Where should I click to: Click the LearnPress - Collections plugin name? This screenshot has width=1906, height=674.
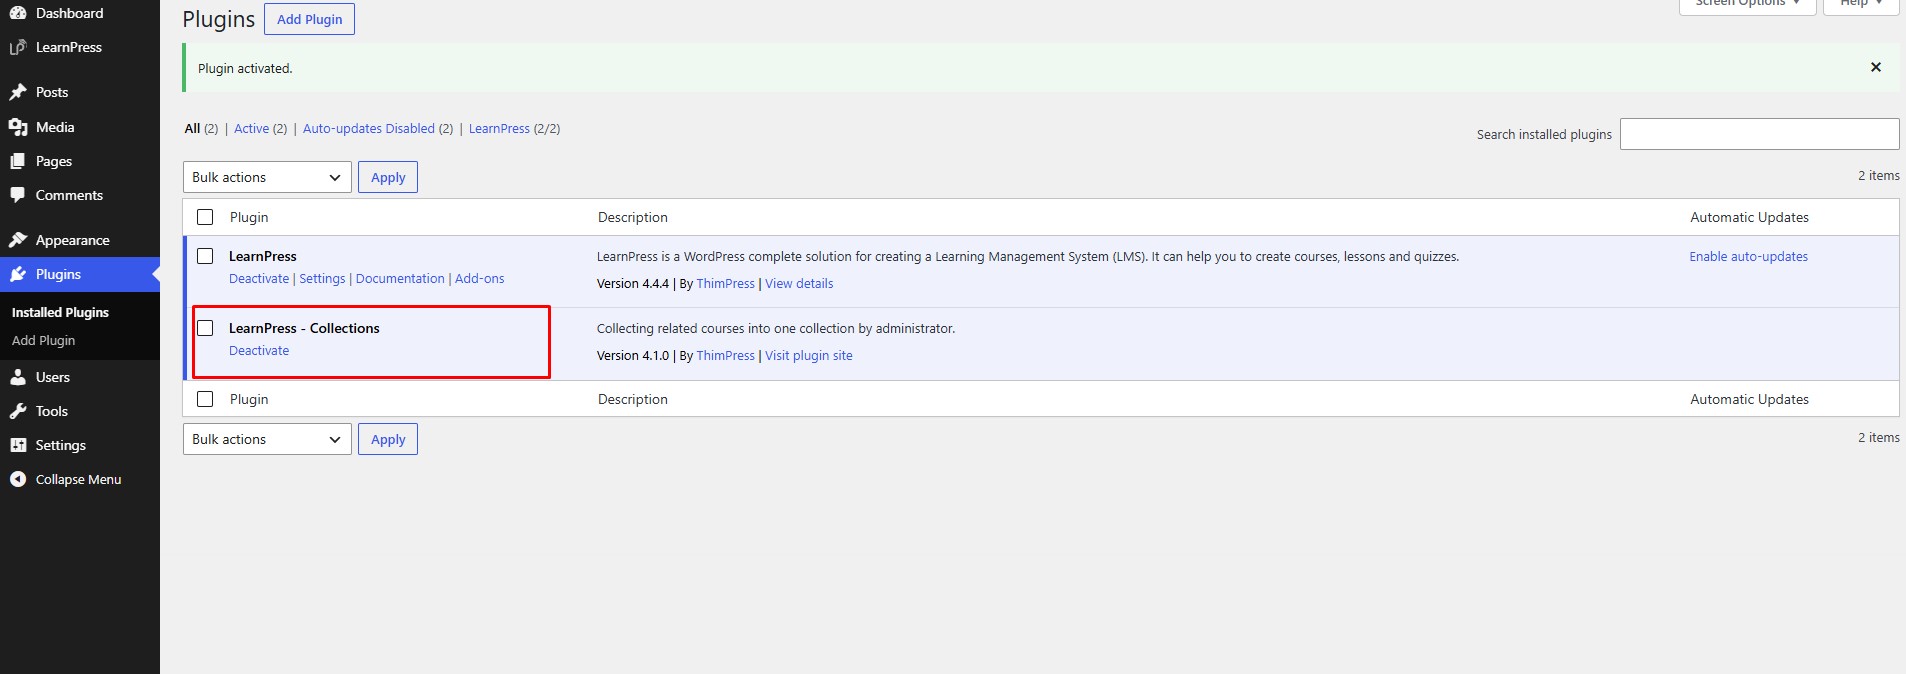coord(304,328)
